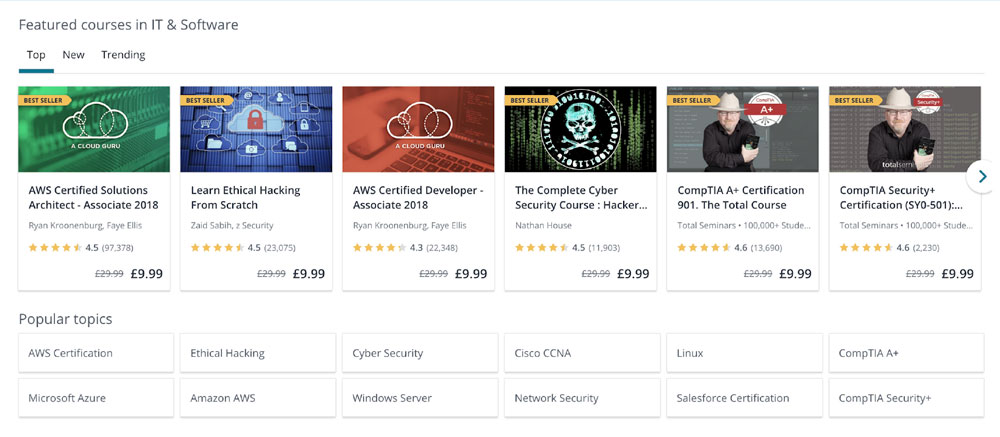Select the Microsoft Azure topic
Image resolution: width=1000 pixels, height=437 pixels.
96,398
